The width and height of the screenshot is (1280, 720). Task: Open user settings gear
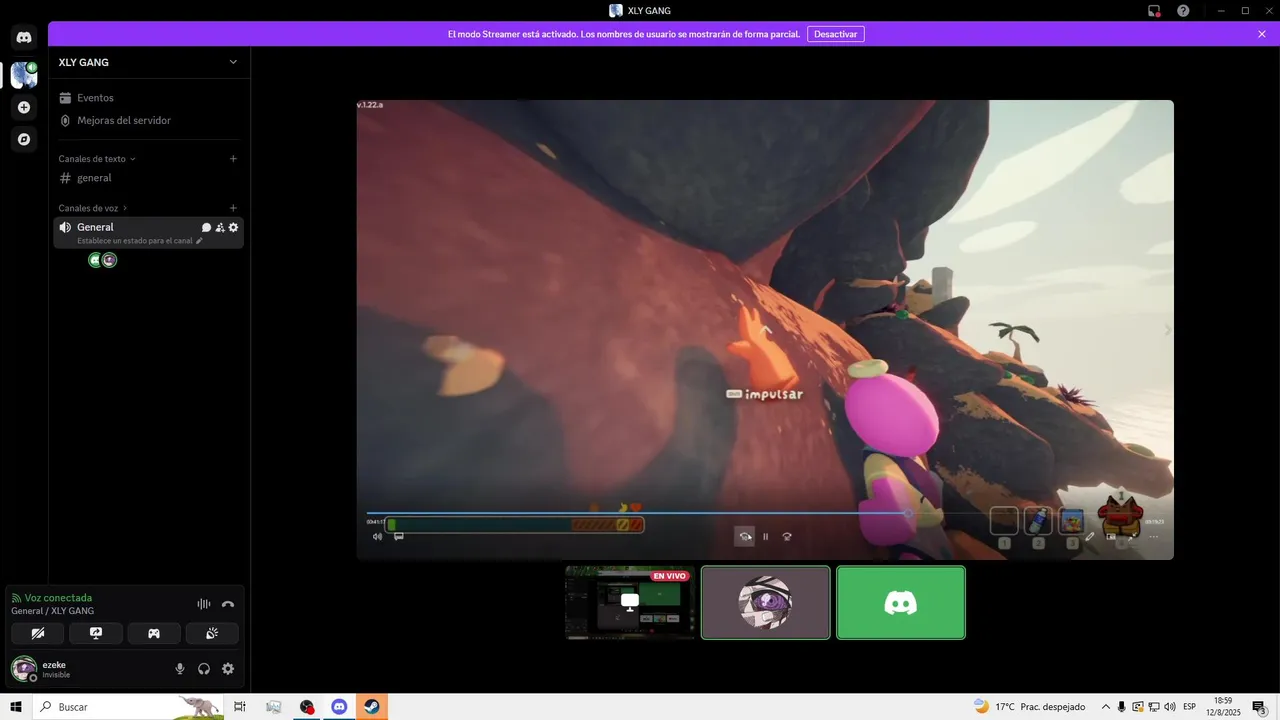click(228, 669)
